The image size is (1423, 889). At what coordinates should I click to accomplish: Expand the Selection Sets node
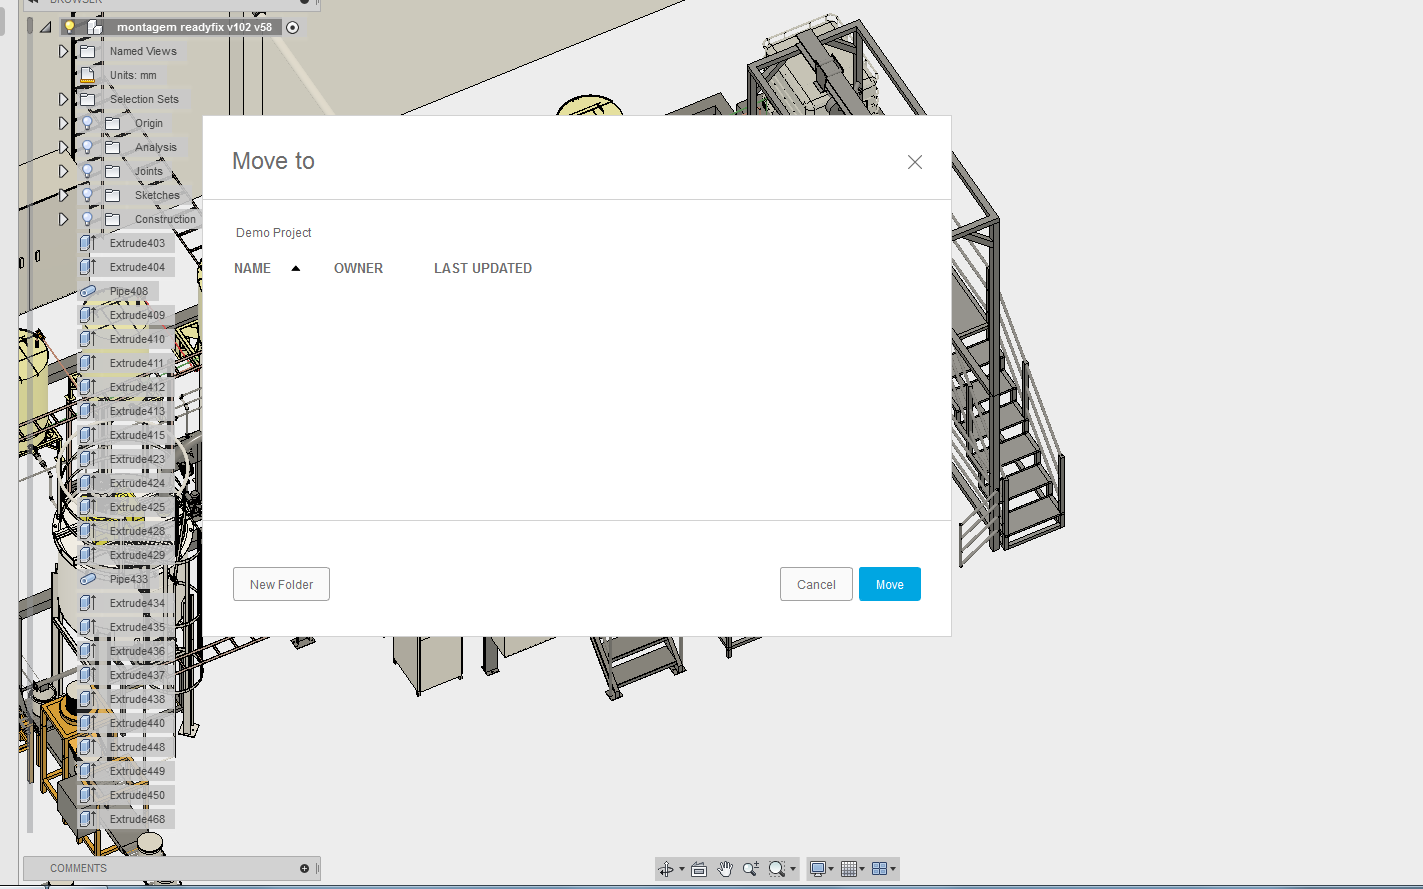tap(63, 99)
